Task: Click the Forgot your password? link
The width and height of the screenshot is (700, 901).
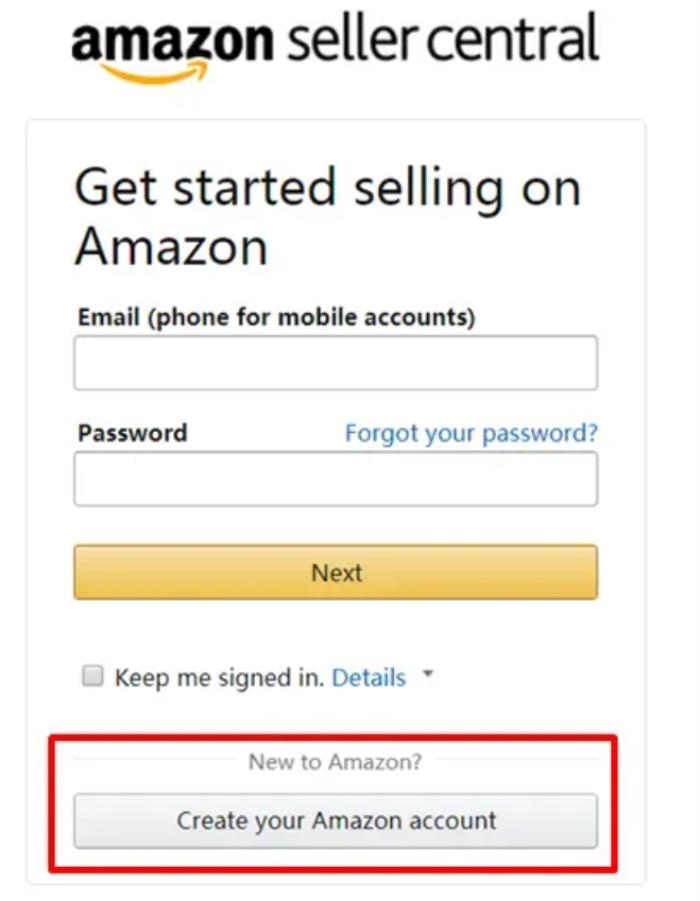Action: coord(471,433)
